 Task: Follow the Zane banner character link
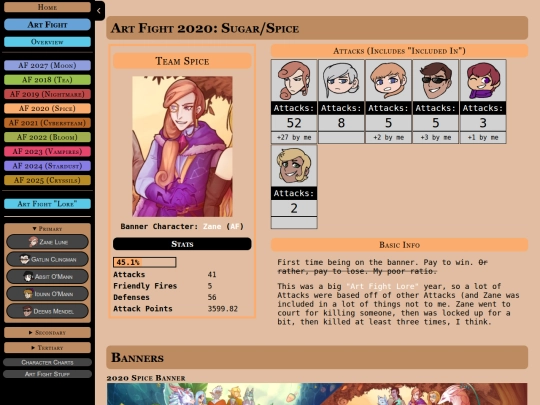[212, 226]
